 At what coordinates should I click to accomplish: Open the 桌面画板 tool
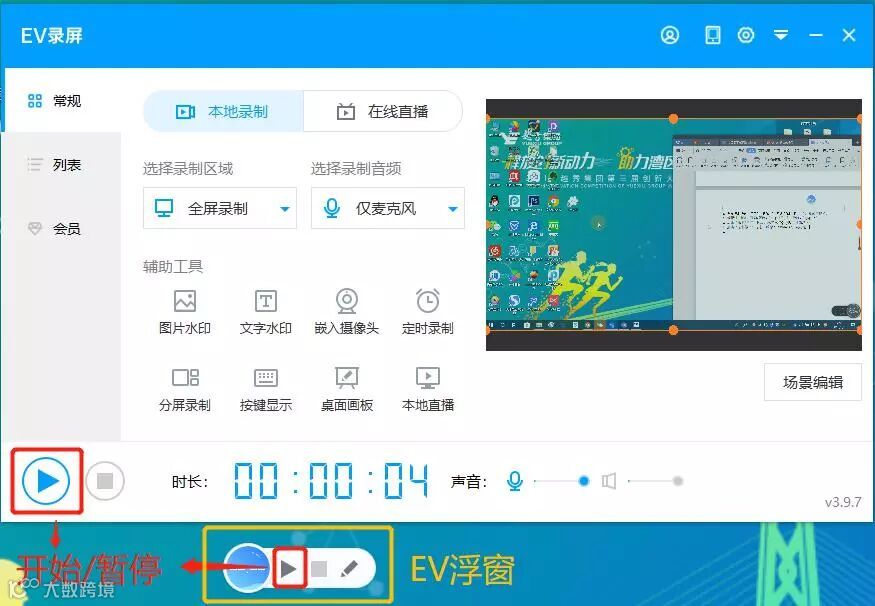347,389
